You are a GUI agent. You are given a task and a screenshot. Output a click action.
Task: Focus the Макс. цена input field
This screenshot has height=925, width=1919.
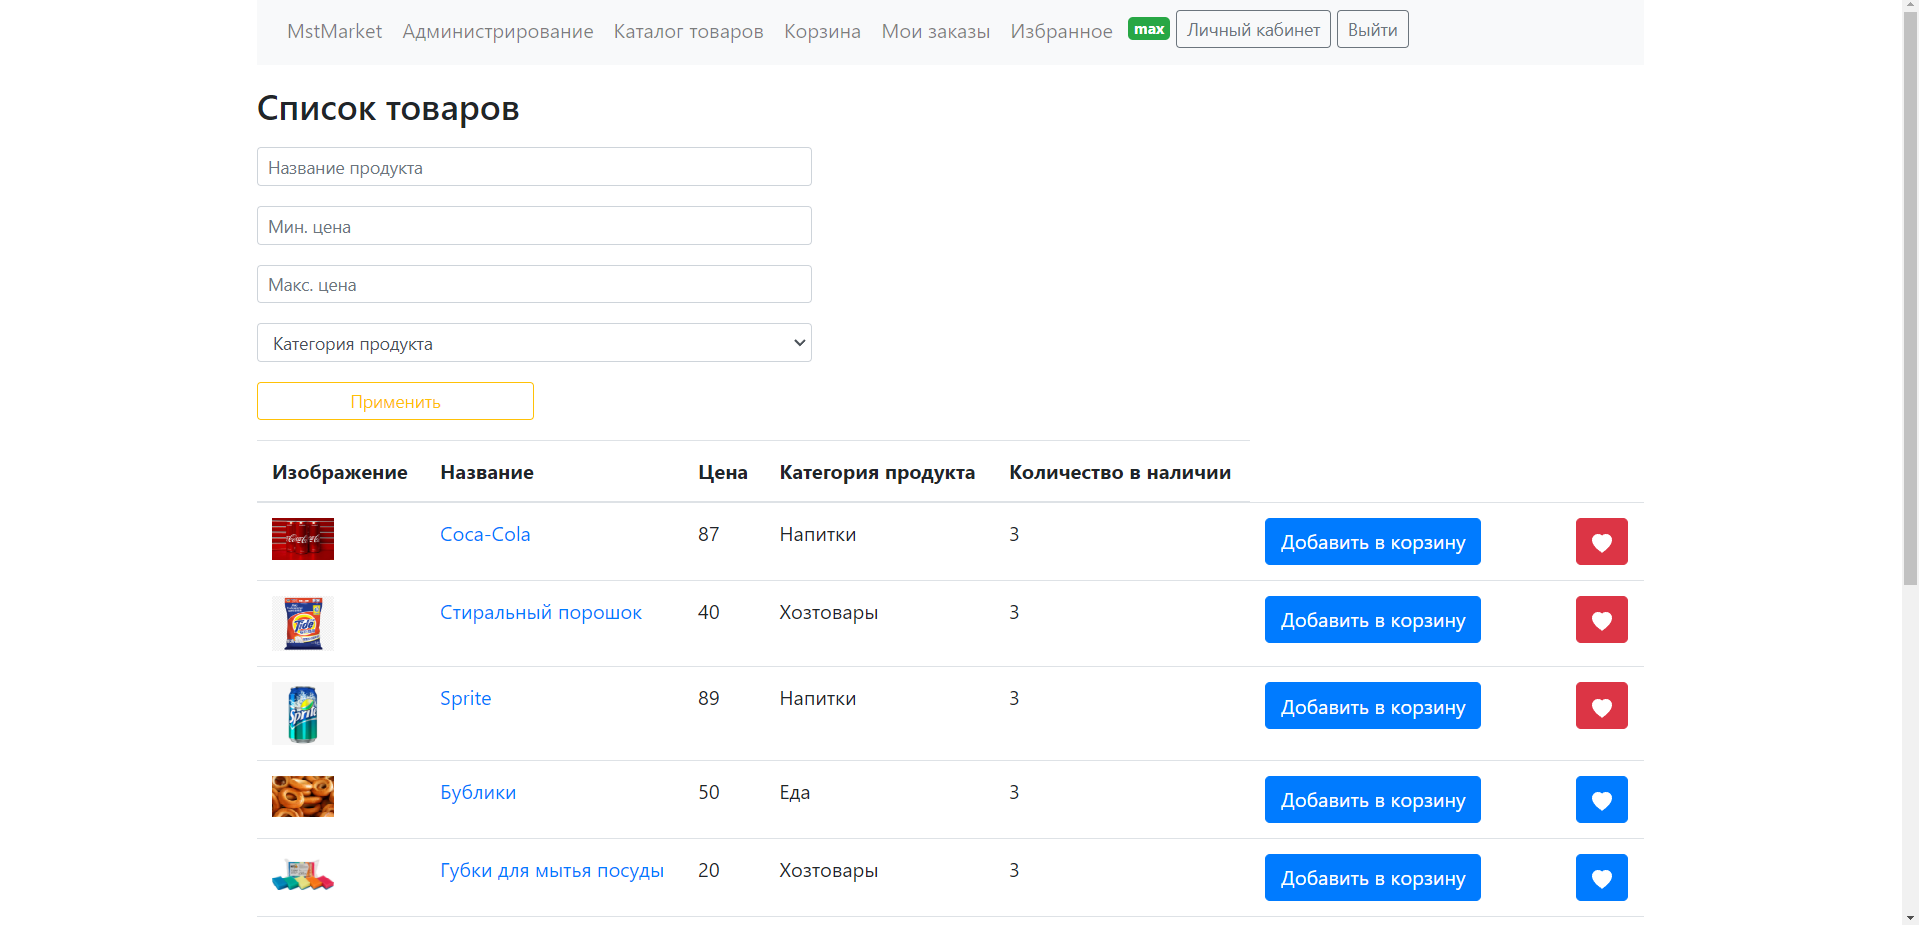(534, 284)
